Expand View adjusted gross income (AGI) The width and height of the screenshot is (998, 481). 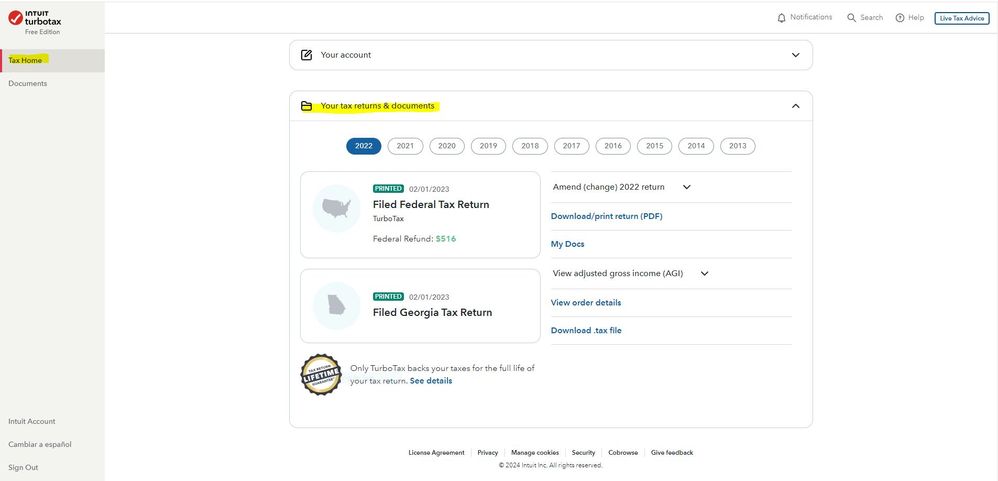point(704,273)
